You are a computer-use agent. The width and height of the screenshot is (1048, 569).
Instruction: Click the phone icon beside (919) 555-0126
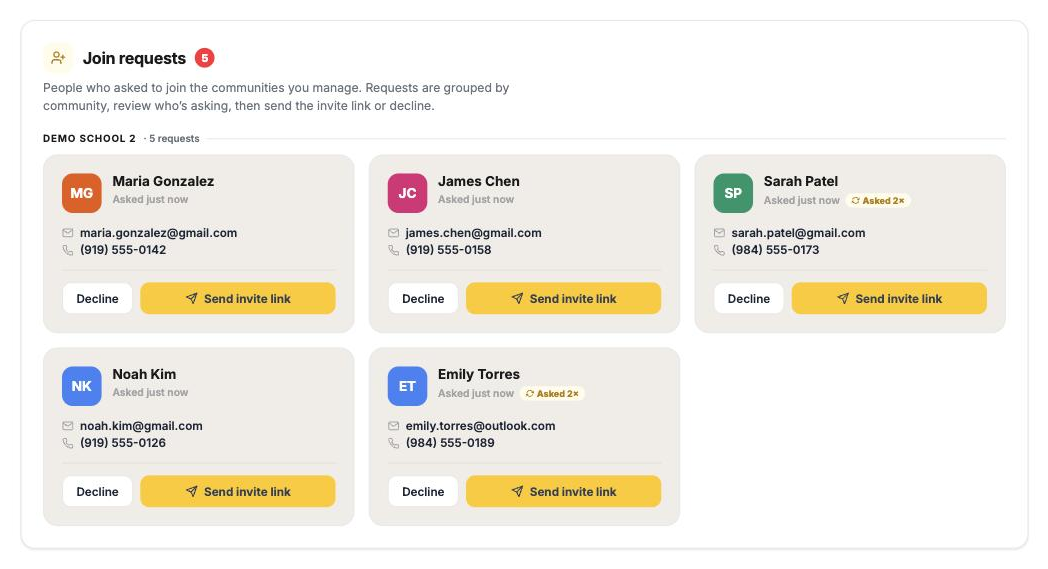coord(68,443)
